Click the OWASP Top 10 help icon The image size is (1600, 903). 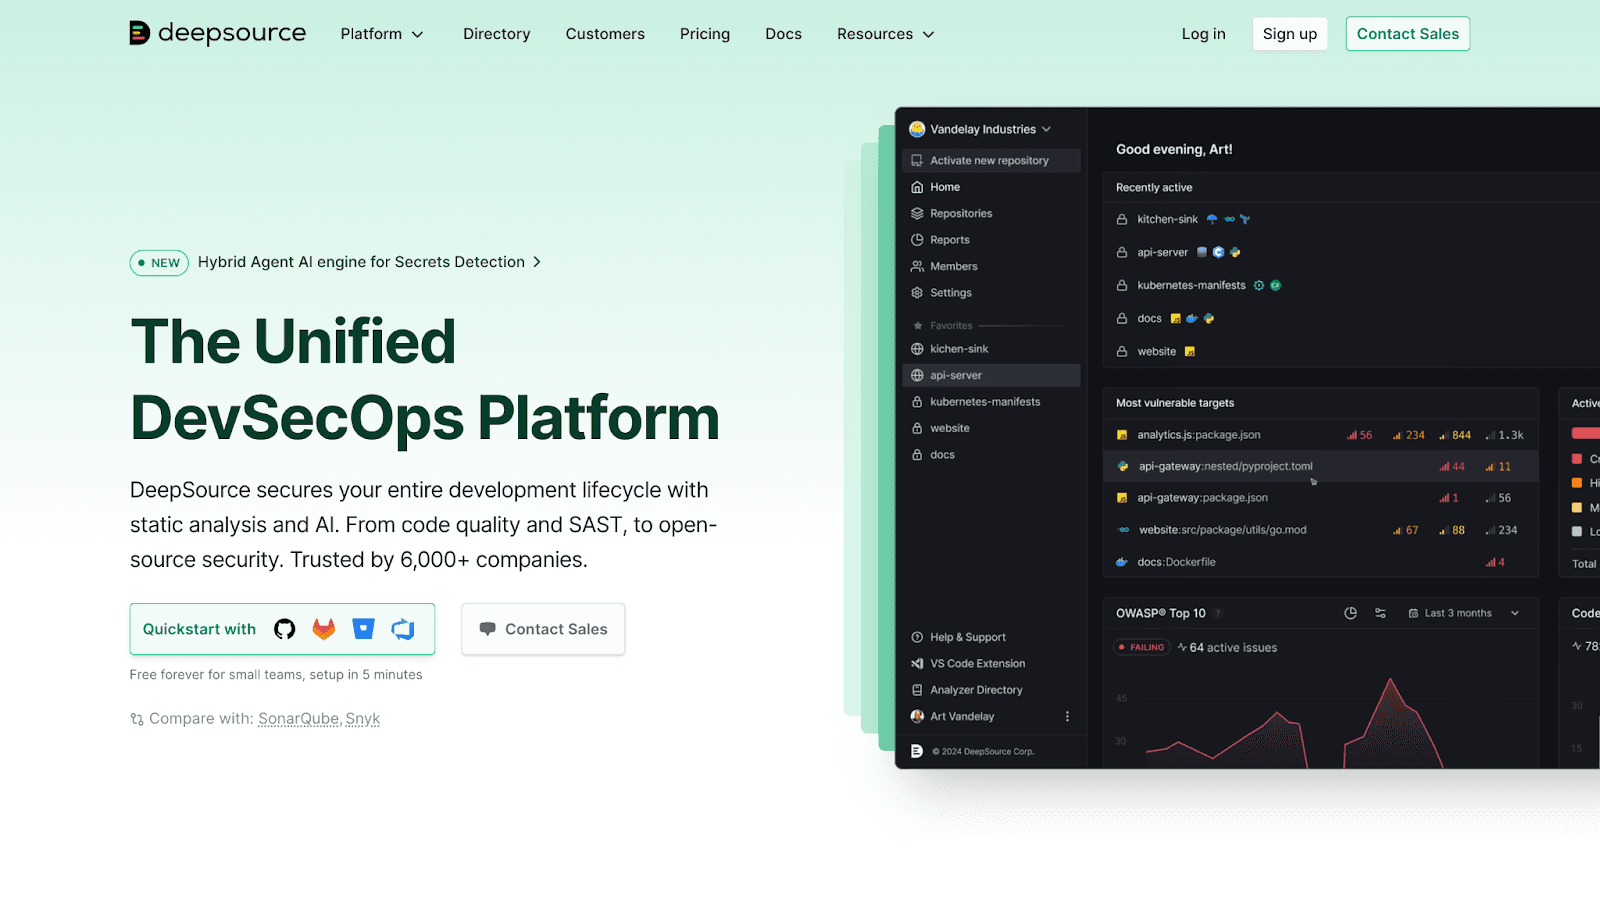pyautogui.click(x=1218, y=614)
